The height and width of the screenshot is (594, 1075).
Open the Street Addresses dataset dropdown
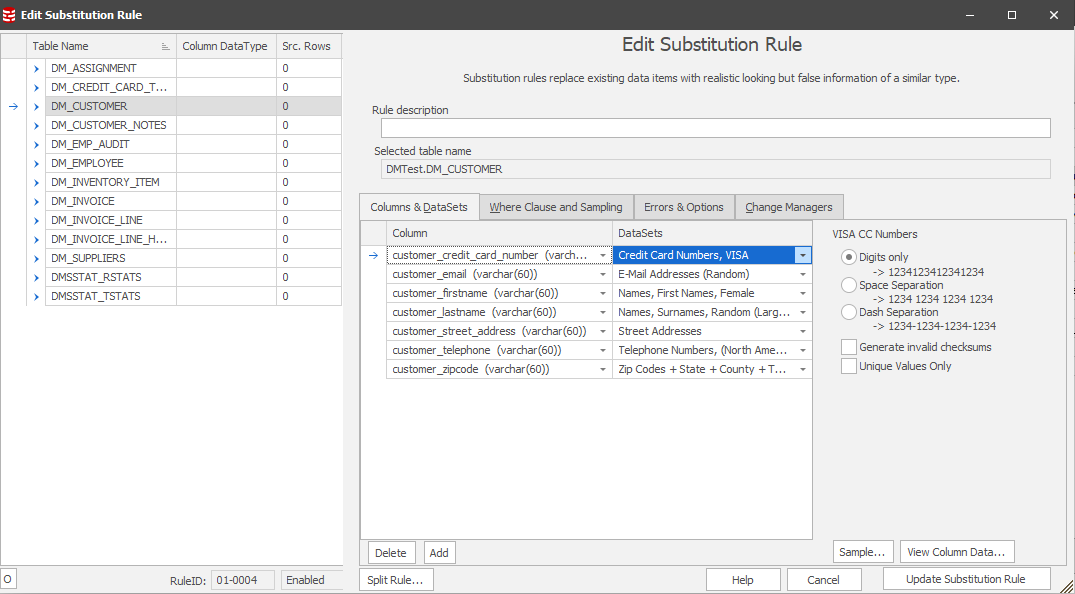(802, 331)
